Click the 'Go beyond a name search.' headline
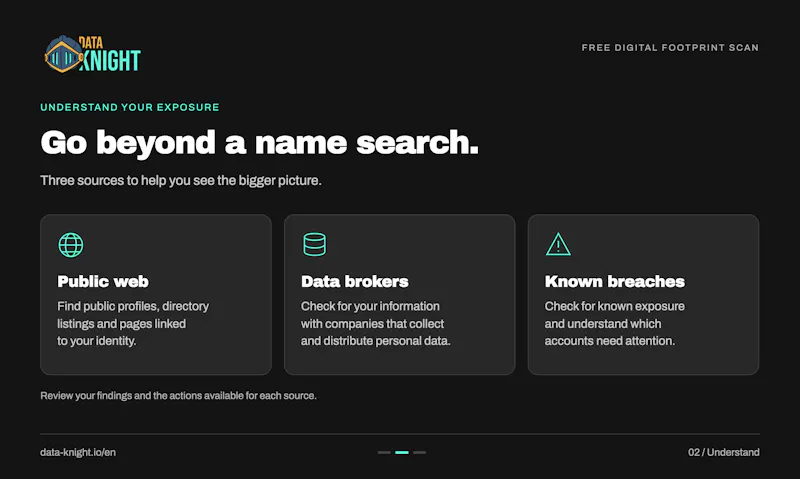 coord(260,142)
